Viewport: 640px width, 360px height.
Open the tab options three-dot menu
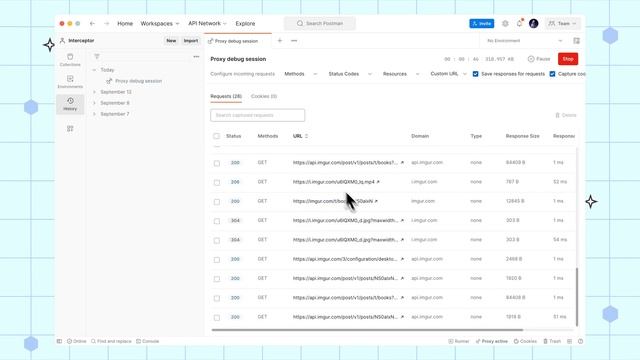pos(294,40)
